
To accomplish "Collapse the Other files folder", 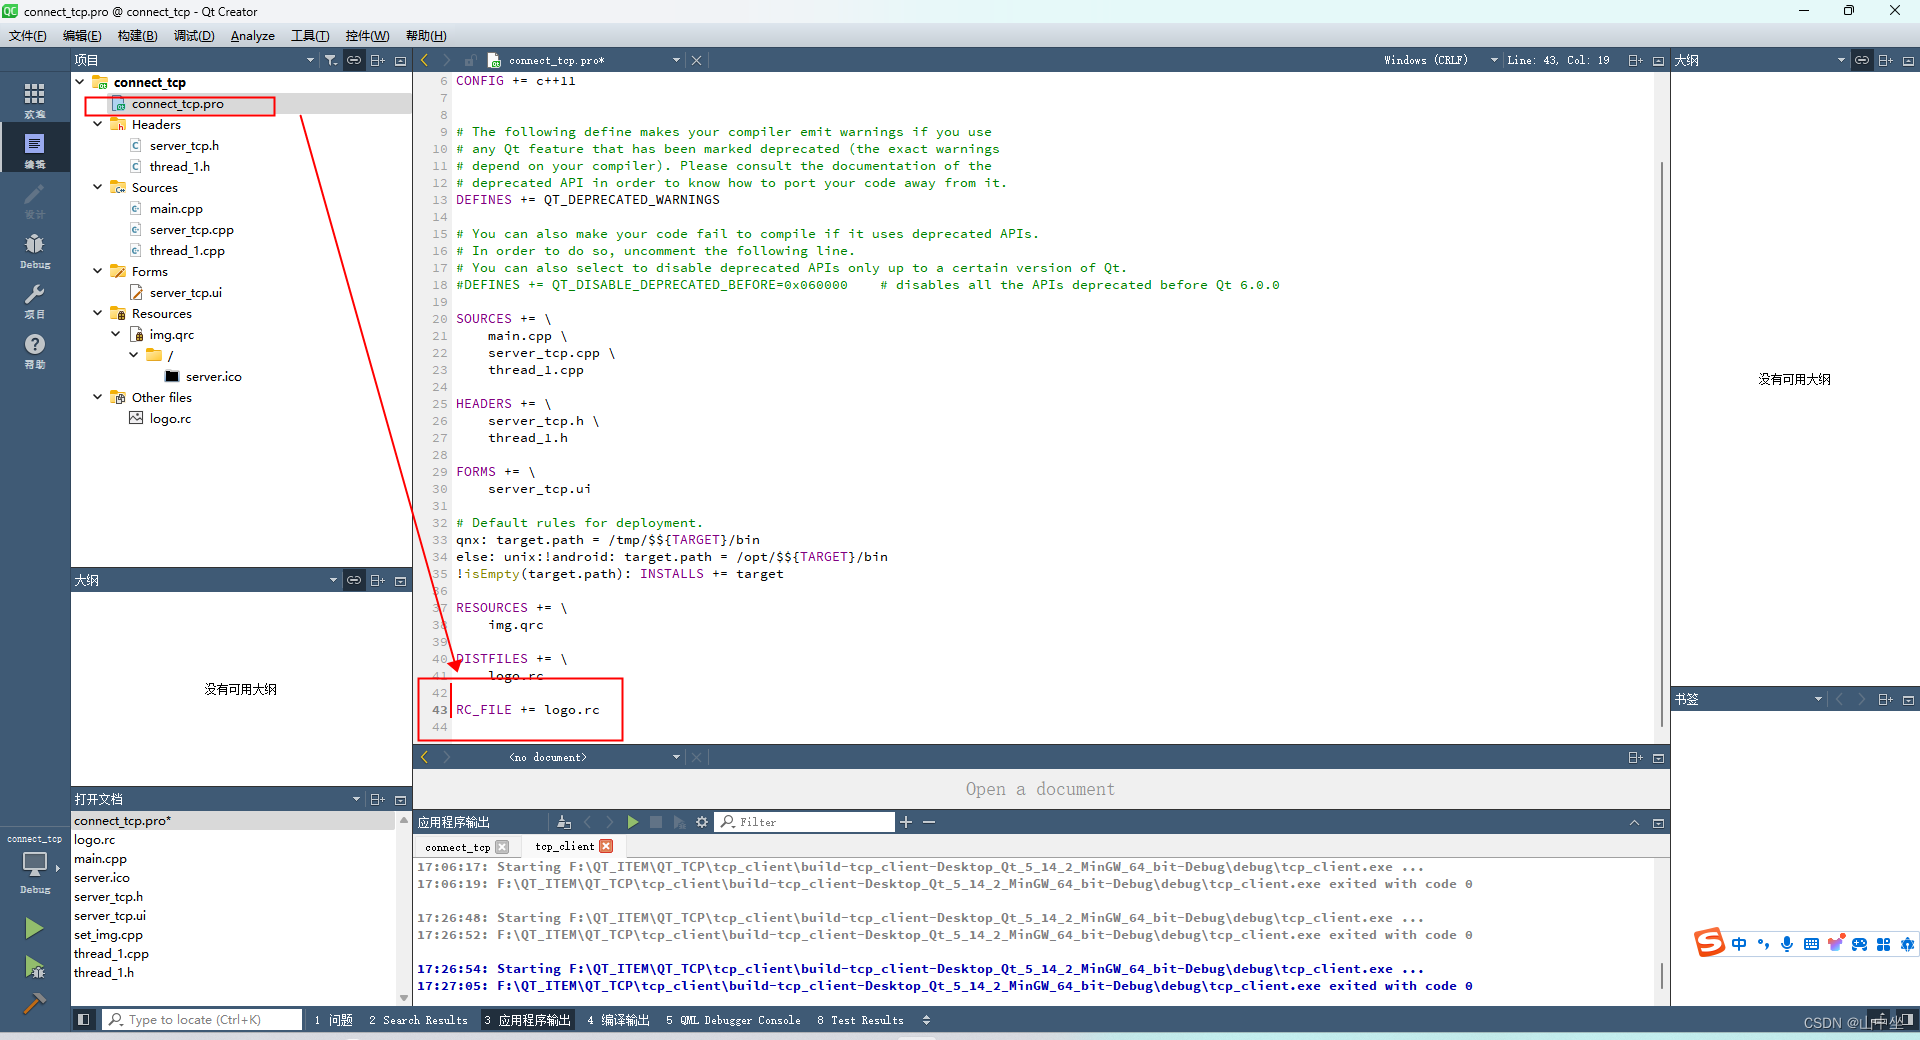I will 98,397.
